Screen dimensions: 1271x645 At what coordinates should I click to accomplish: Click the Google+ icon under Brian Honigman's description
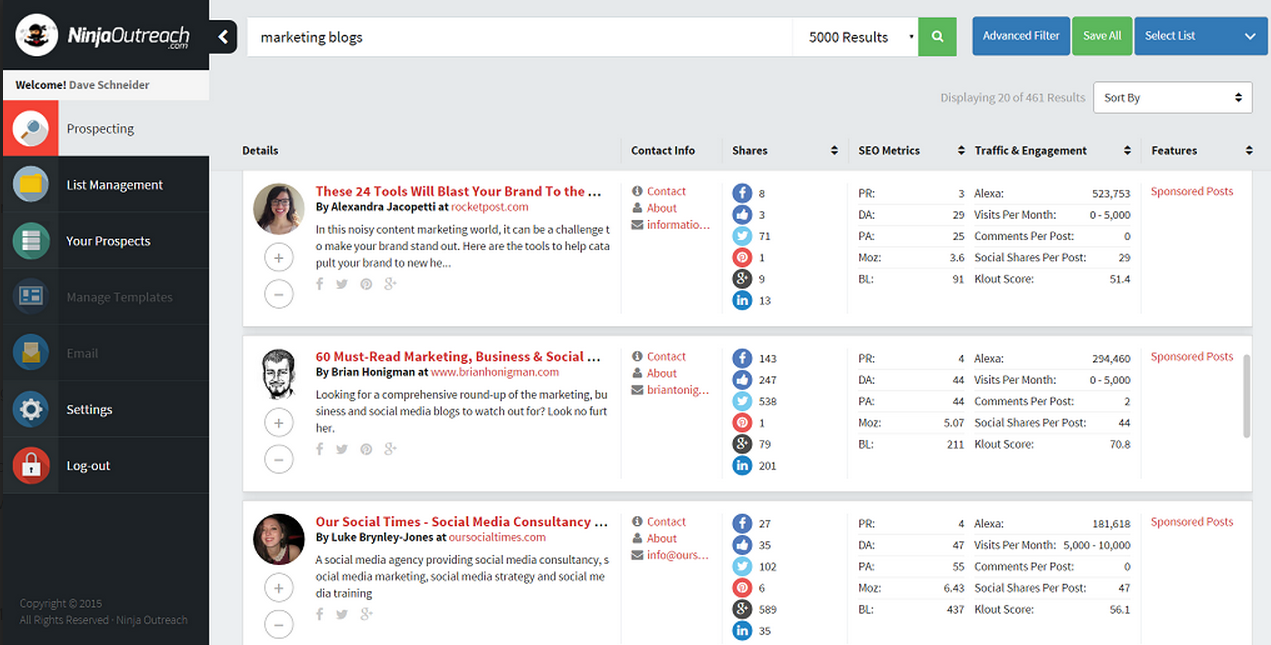(x=390, y=449)
